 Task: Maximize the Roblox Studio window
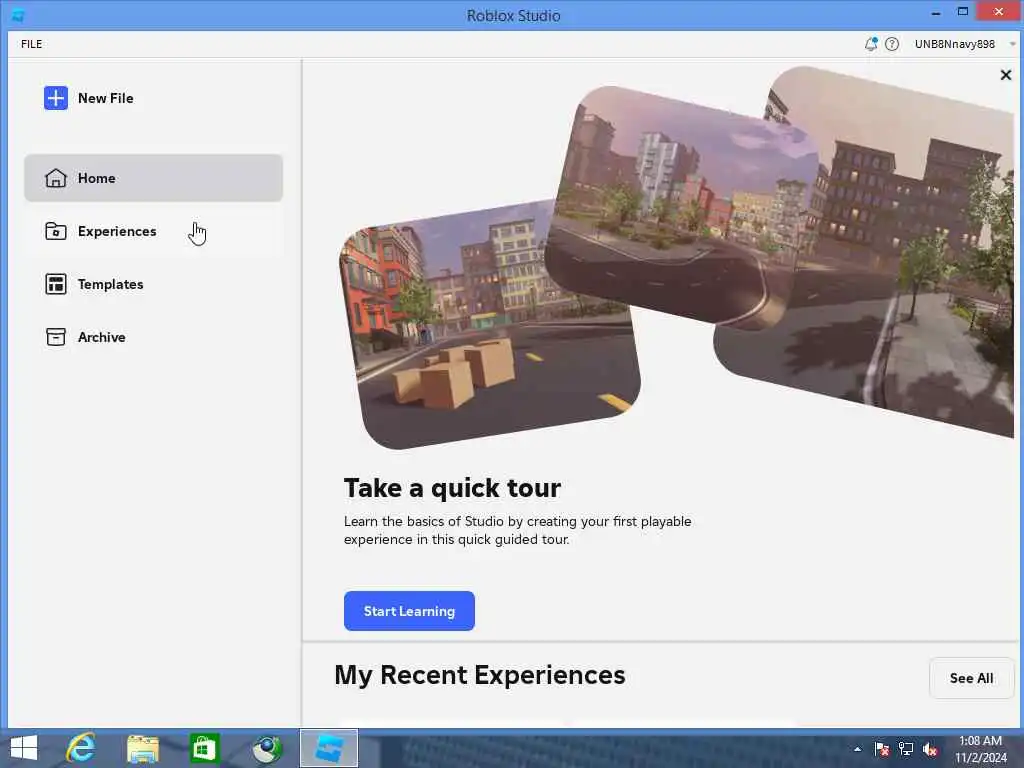point(963,12)
